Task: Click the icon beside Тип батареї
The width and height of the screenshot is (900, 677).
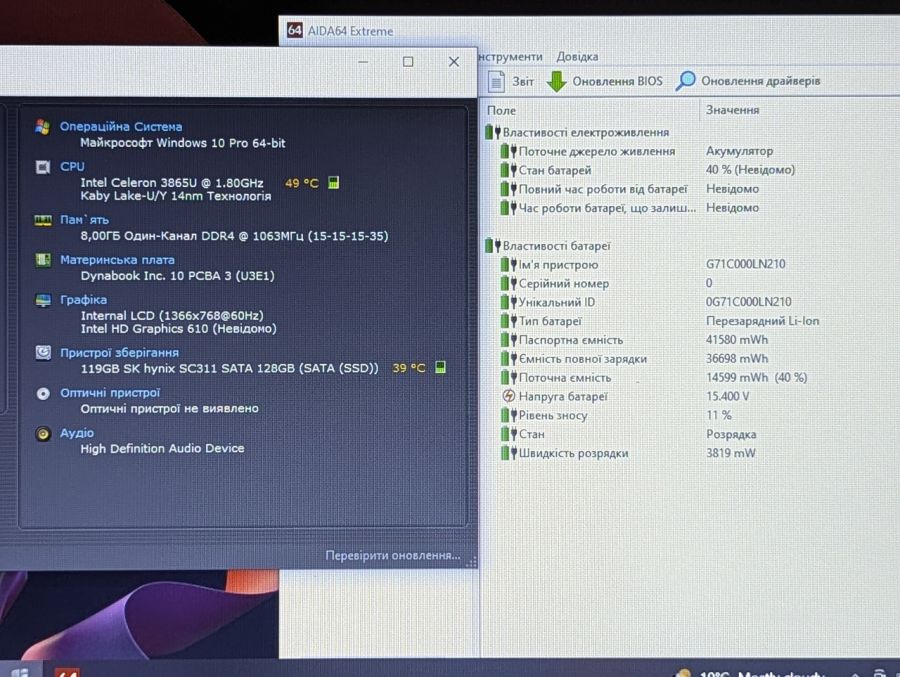Action: [x=508, y=321]
